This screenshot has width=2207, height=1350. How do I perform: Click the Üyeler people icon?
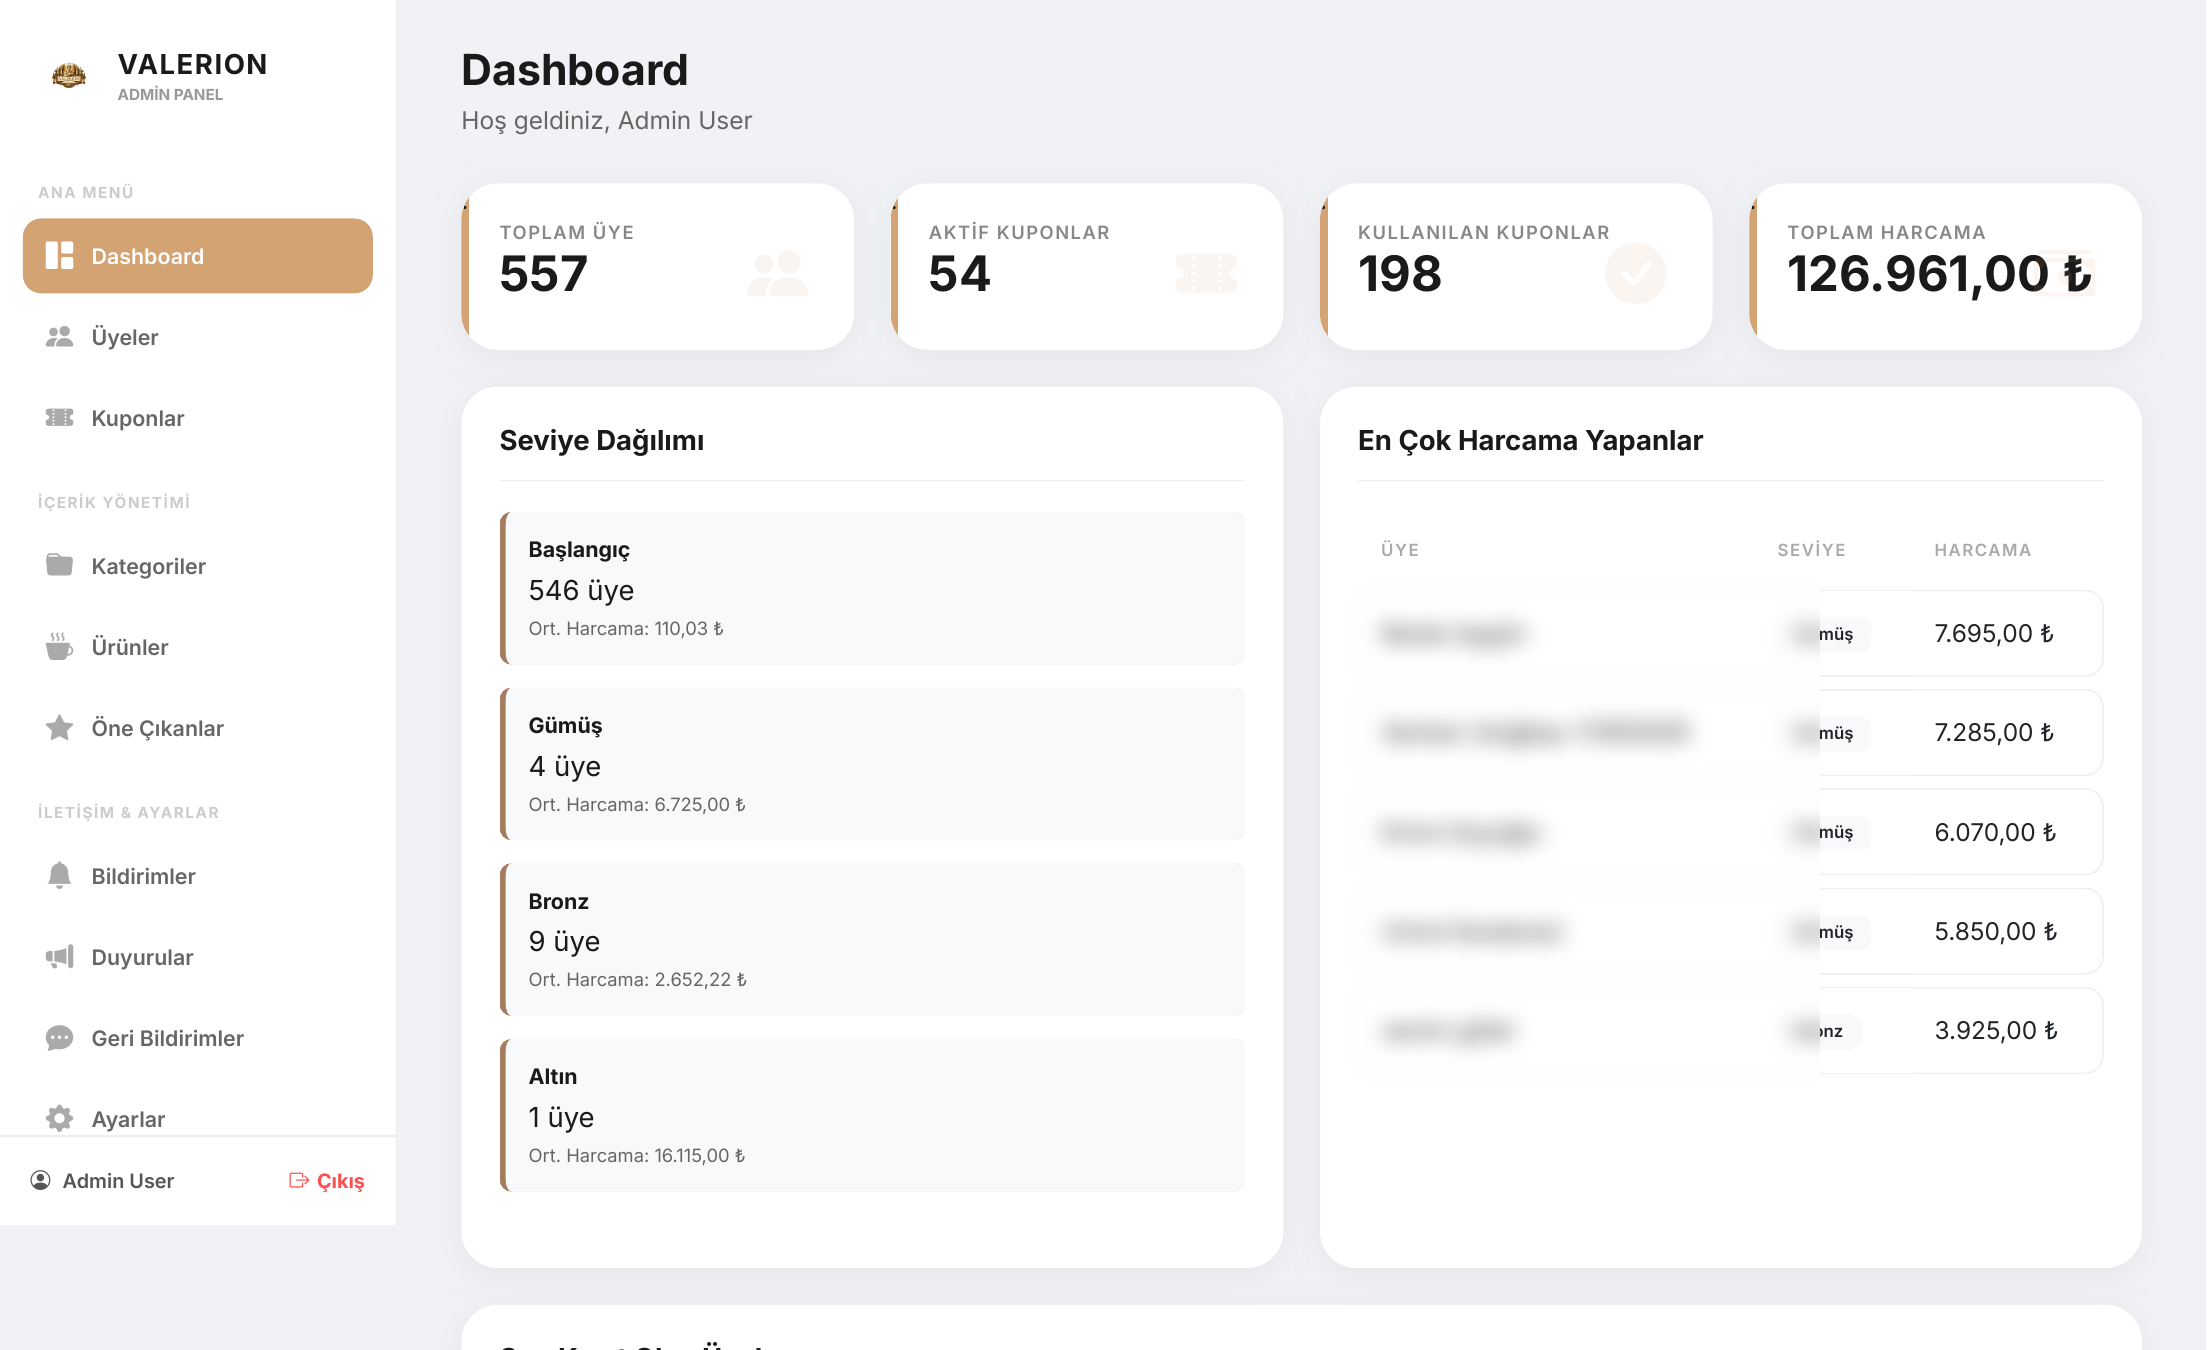click(60, 337)
